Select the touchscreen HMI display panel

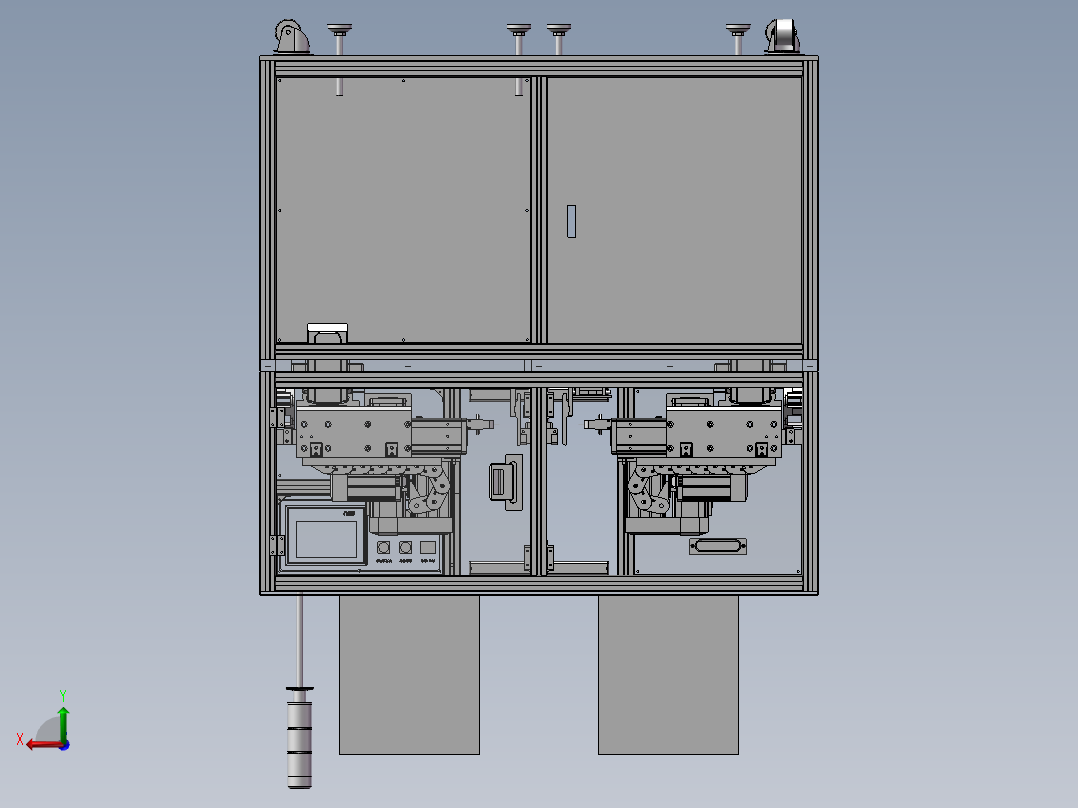[x=326, y=538]
